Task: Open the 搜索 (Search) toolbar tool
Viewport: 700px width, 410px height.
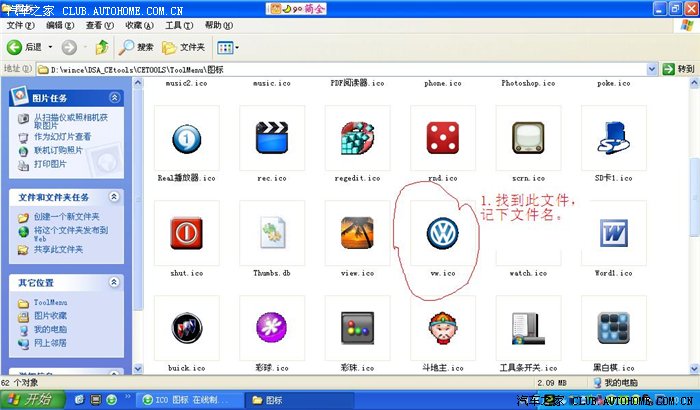Action: [136, 47]
